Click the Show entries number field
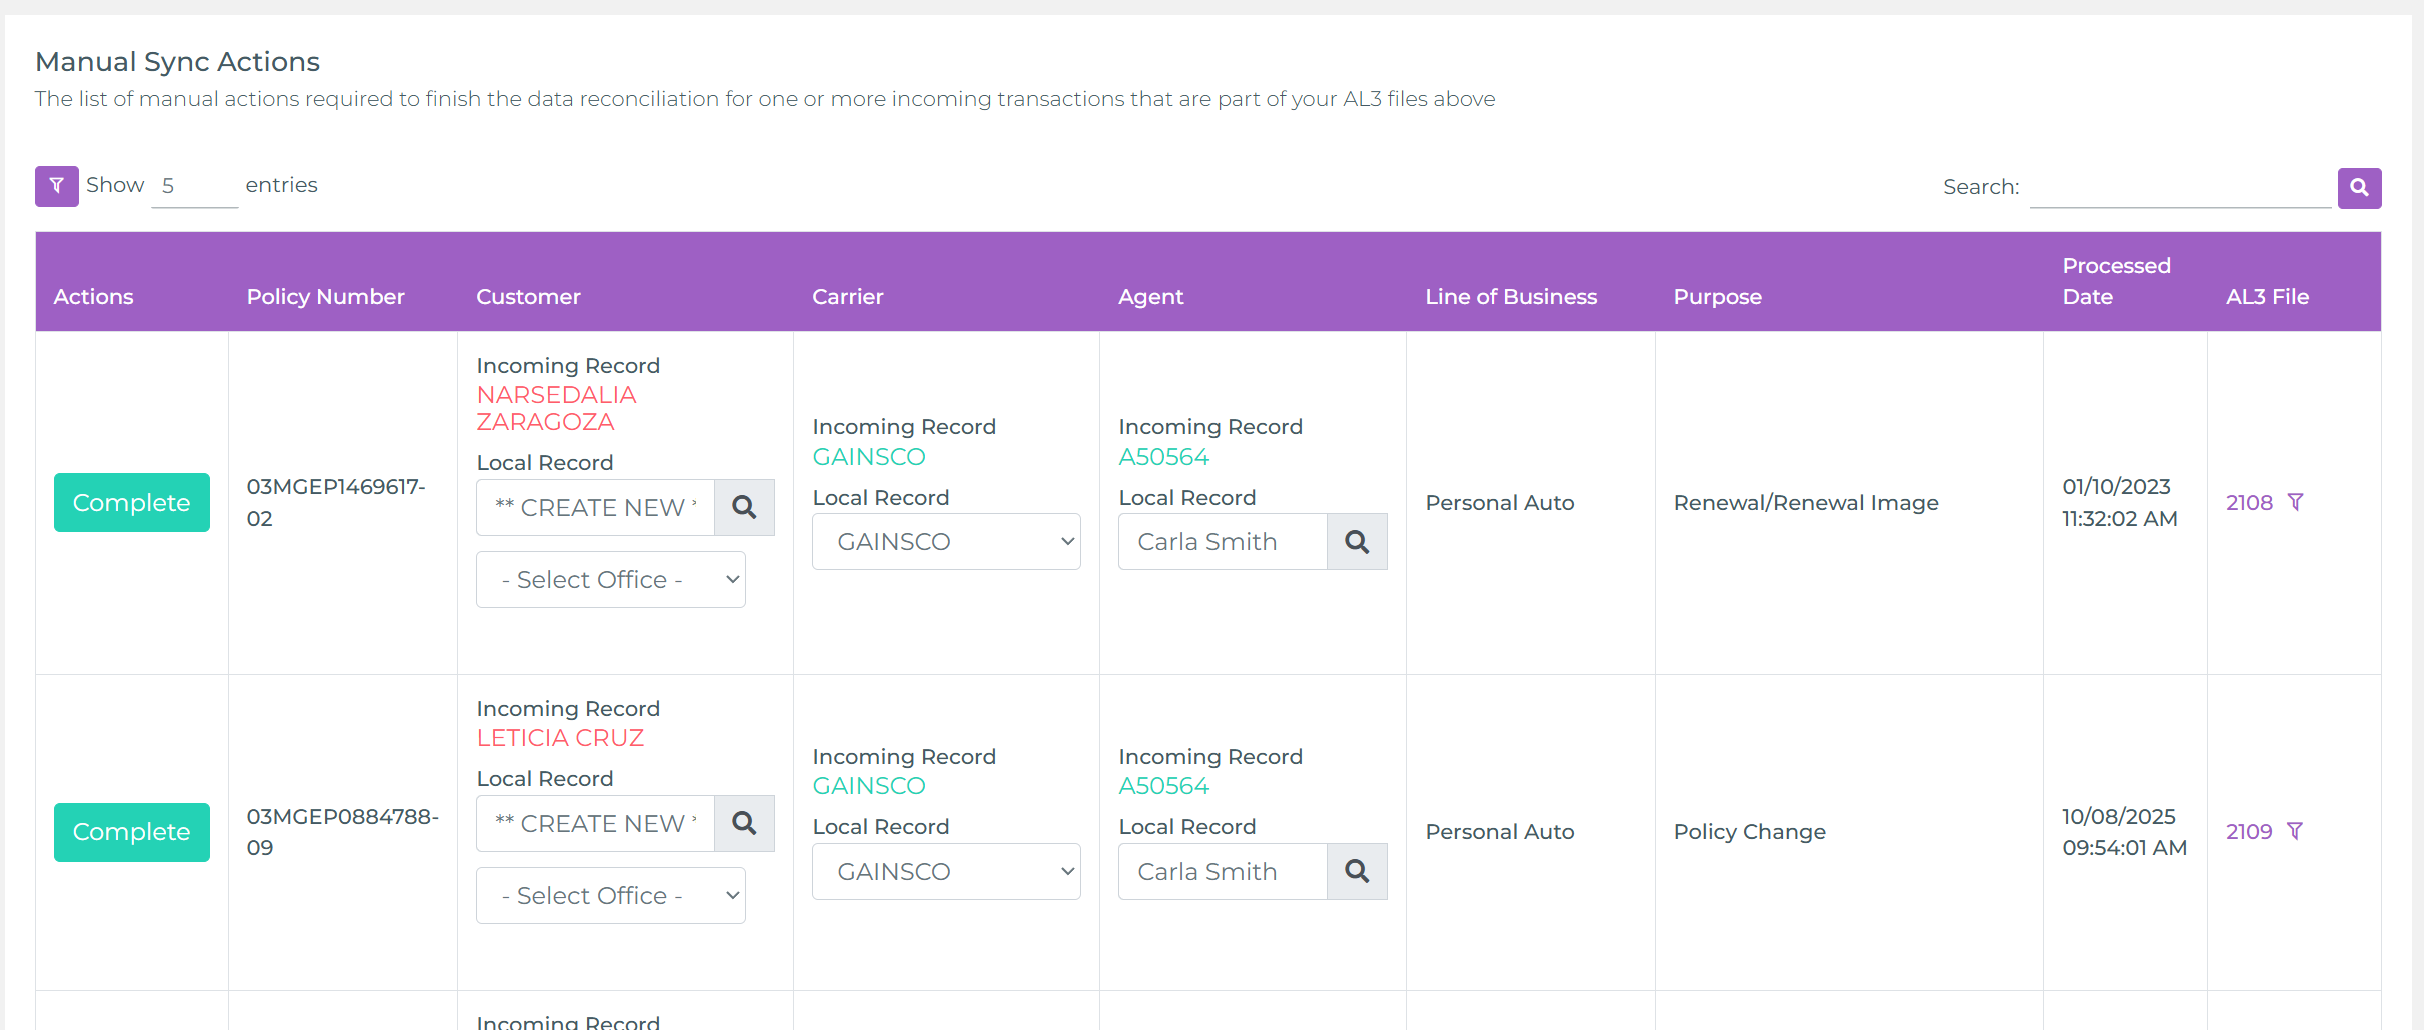The width and height of the screenshot is (2424, 1030). tap(193, 185)
